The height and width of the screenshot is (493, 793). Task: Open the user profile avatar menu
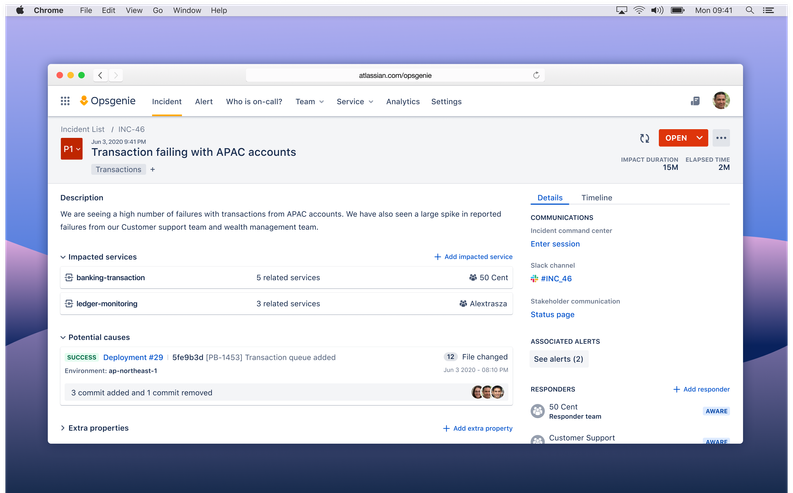(721, 101)
